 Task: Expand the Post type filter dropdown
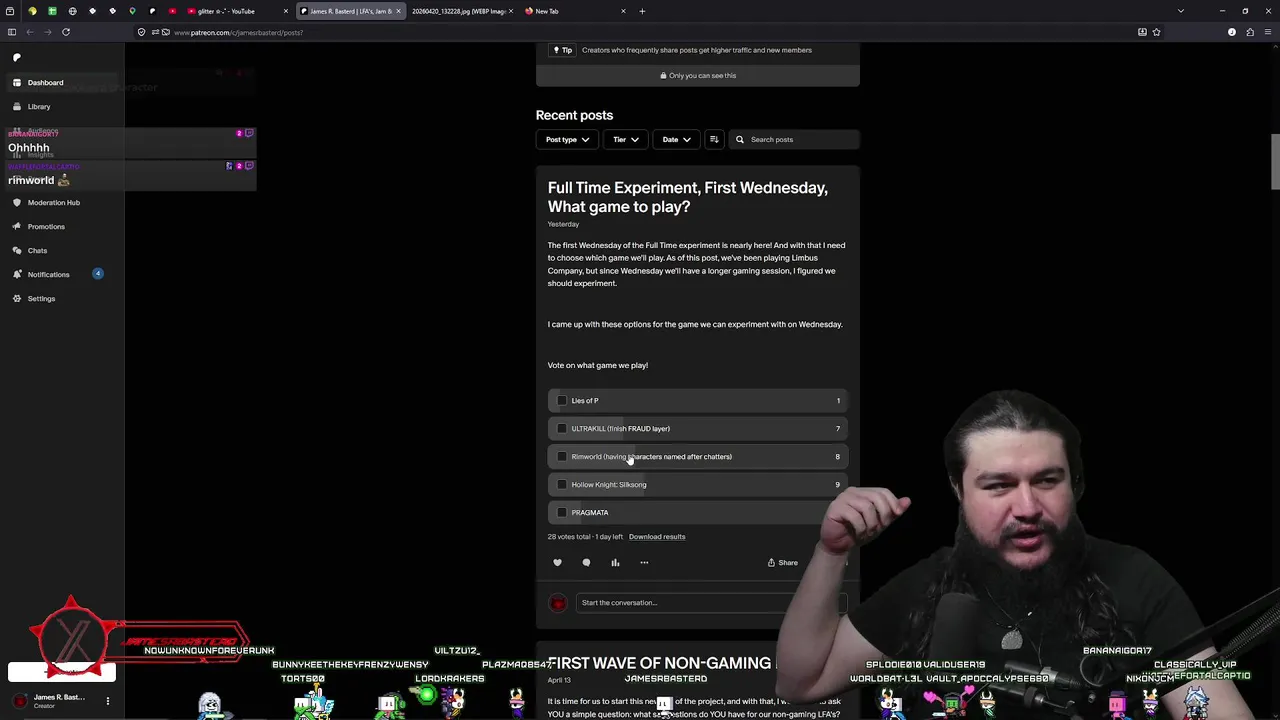(567, 140)
